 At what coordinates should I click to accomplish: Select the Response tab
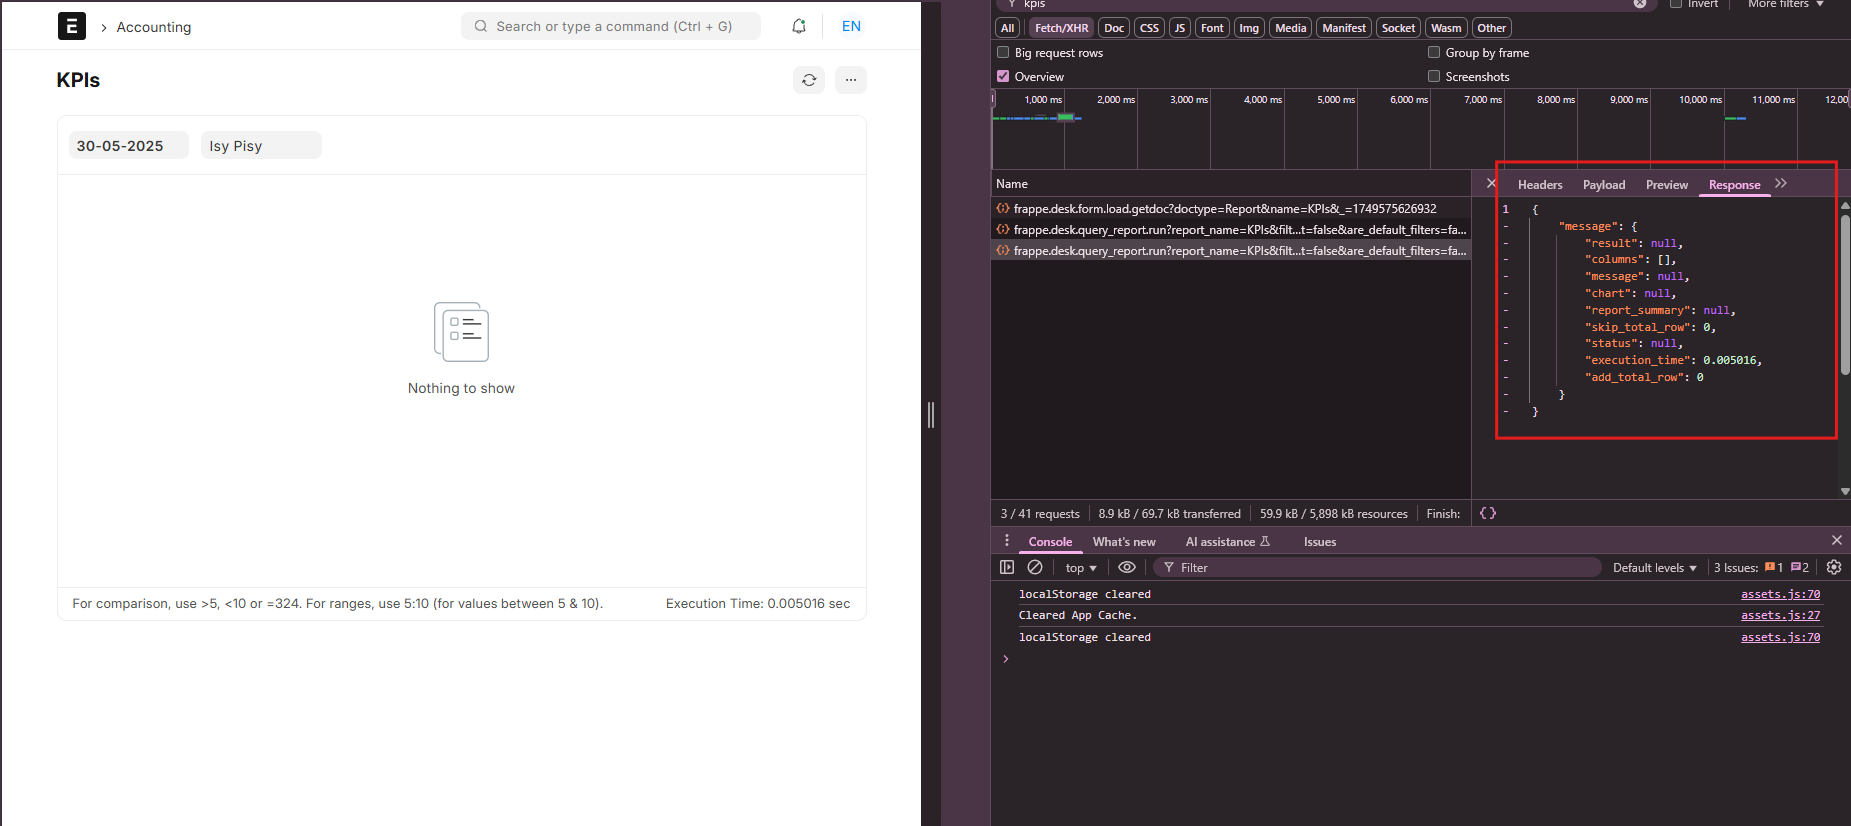(1734, 185)
